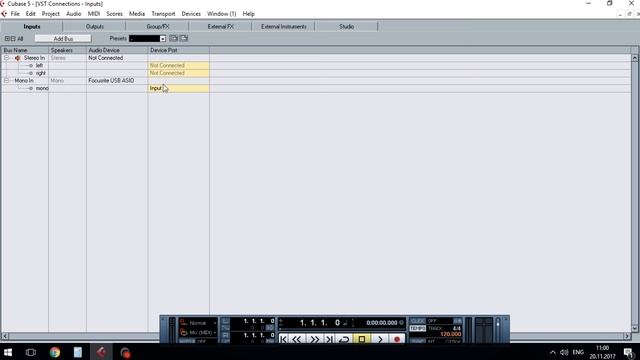Click the remove preset icon beside Presets

tap(184, 38)
